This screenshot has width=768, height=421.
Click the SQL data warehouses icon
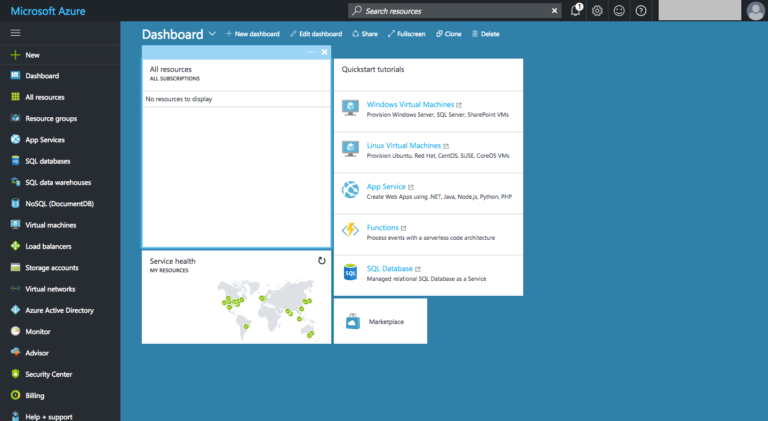[16, 182]
